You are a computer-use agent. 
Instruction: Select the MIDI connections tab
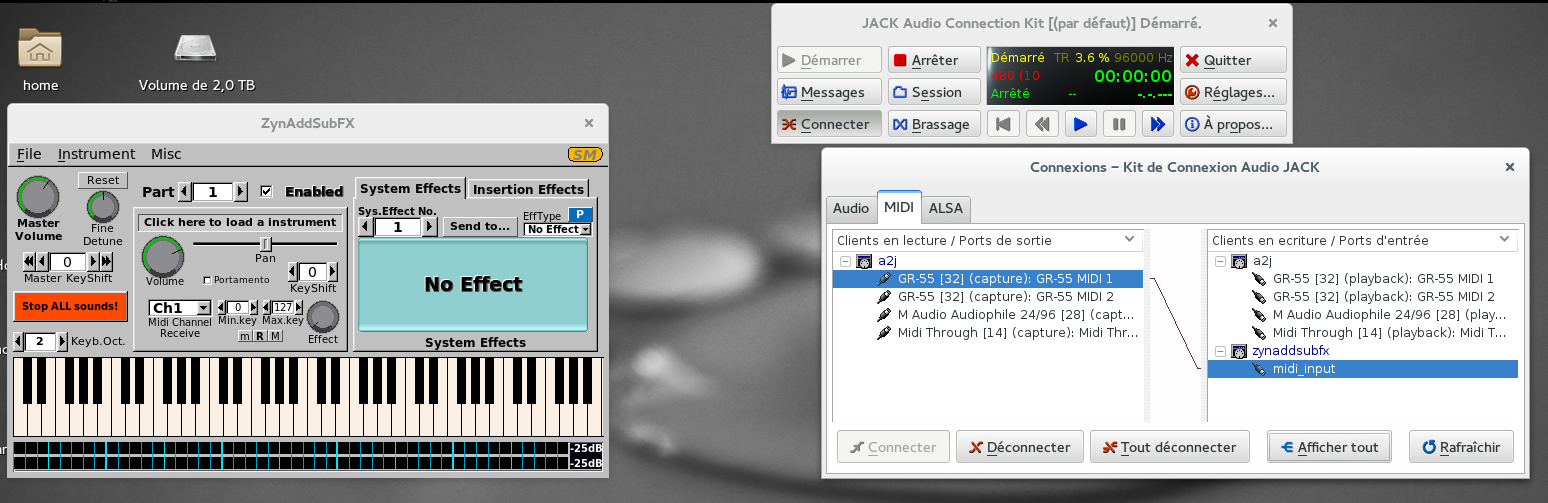point(899,207)
